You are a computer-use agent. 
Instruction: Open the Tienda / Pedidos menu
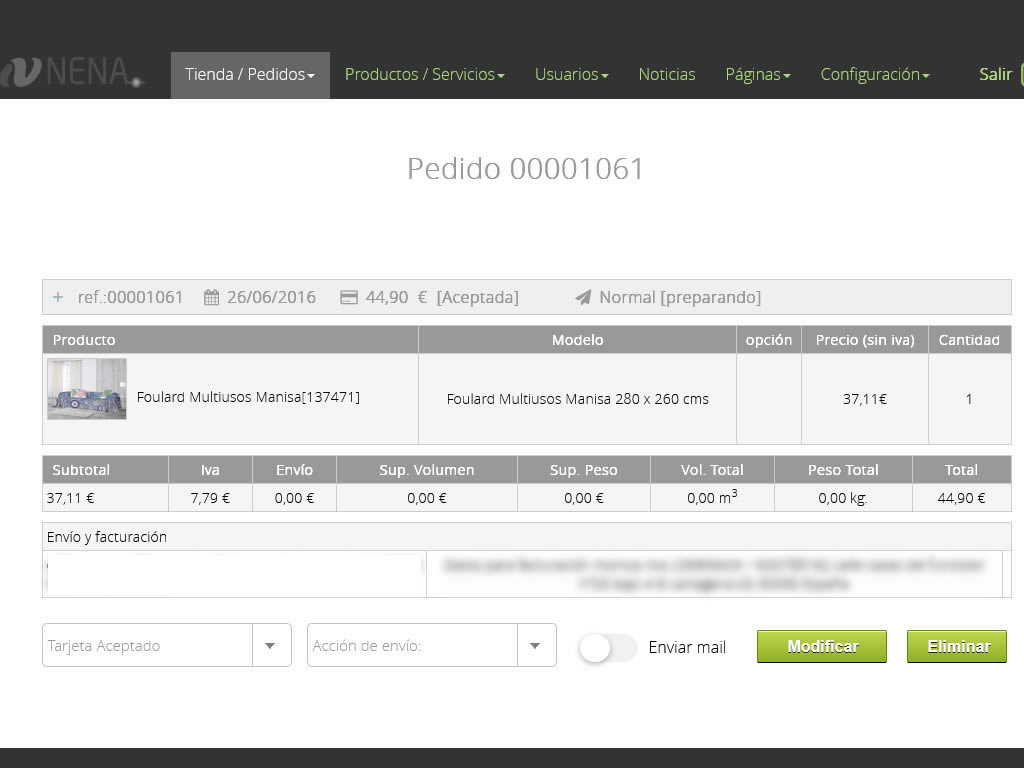pos(249,75)
